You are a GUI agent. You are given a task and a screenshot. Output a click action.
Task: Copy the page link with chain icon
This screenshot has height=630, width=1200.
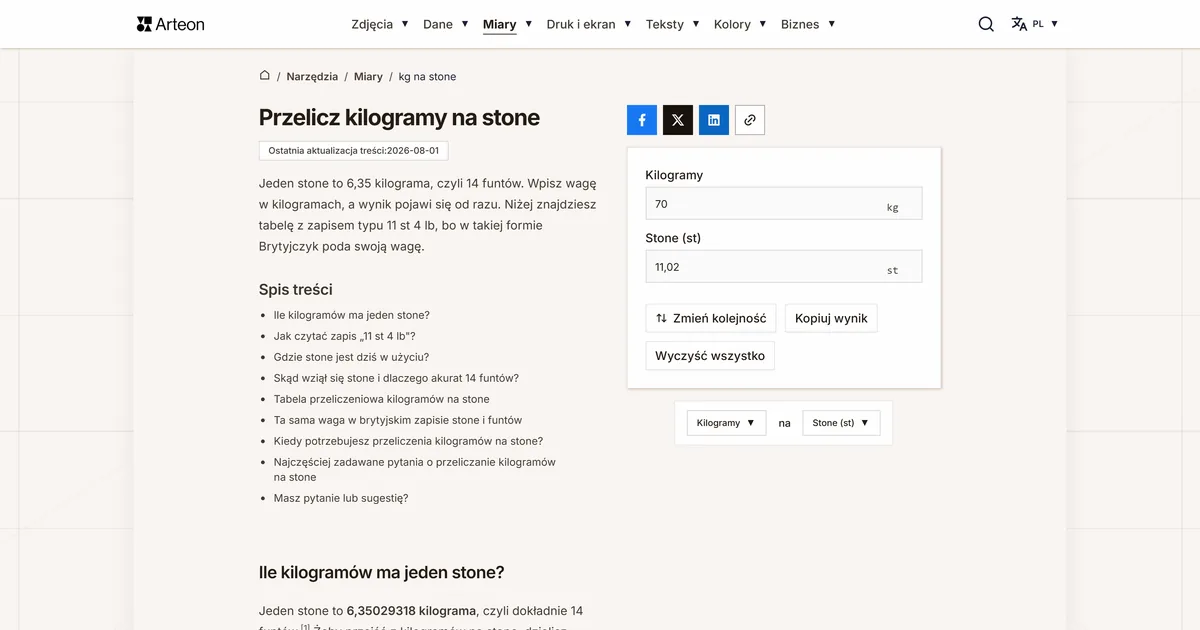click(750, 120)
